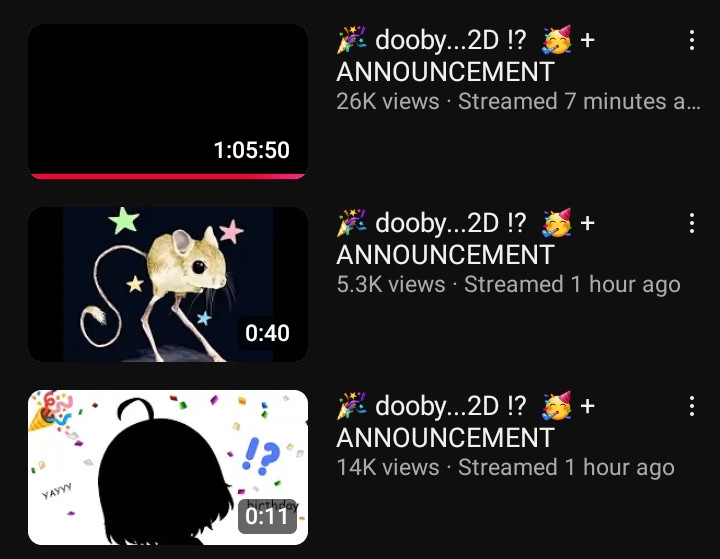Click partying face emoji in second title
Image resolution: width=720 pixels, height=559 pixels.
pyautogui.click(x=557, y=223)
